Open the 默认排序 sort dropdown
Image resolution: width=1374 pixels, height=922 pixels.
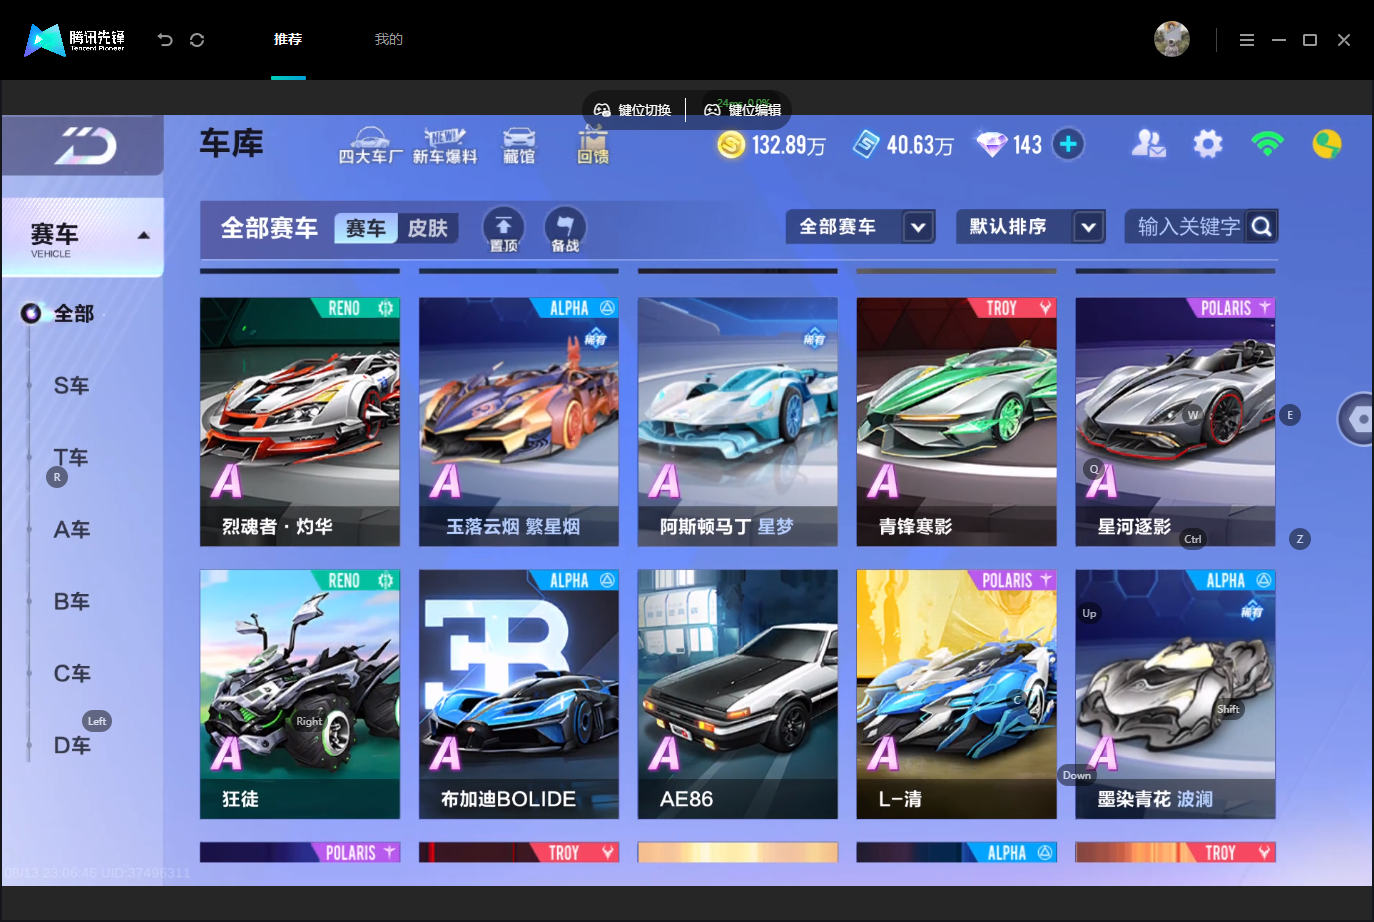point(1030,227)
